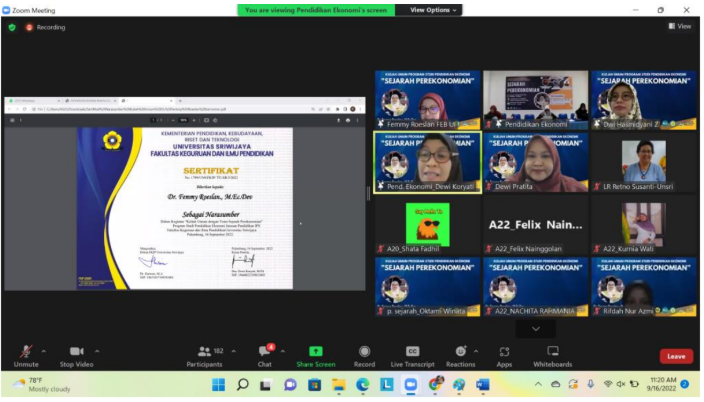
Task: Select the Felix Nainggolan participant tile
Action: [x=536, y=224]
